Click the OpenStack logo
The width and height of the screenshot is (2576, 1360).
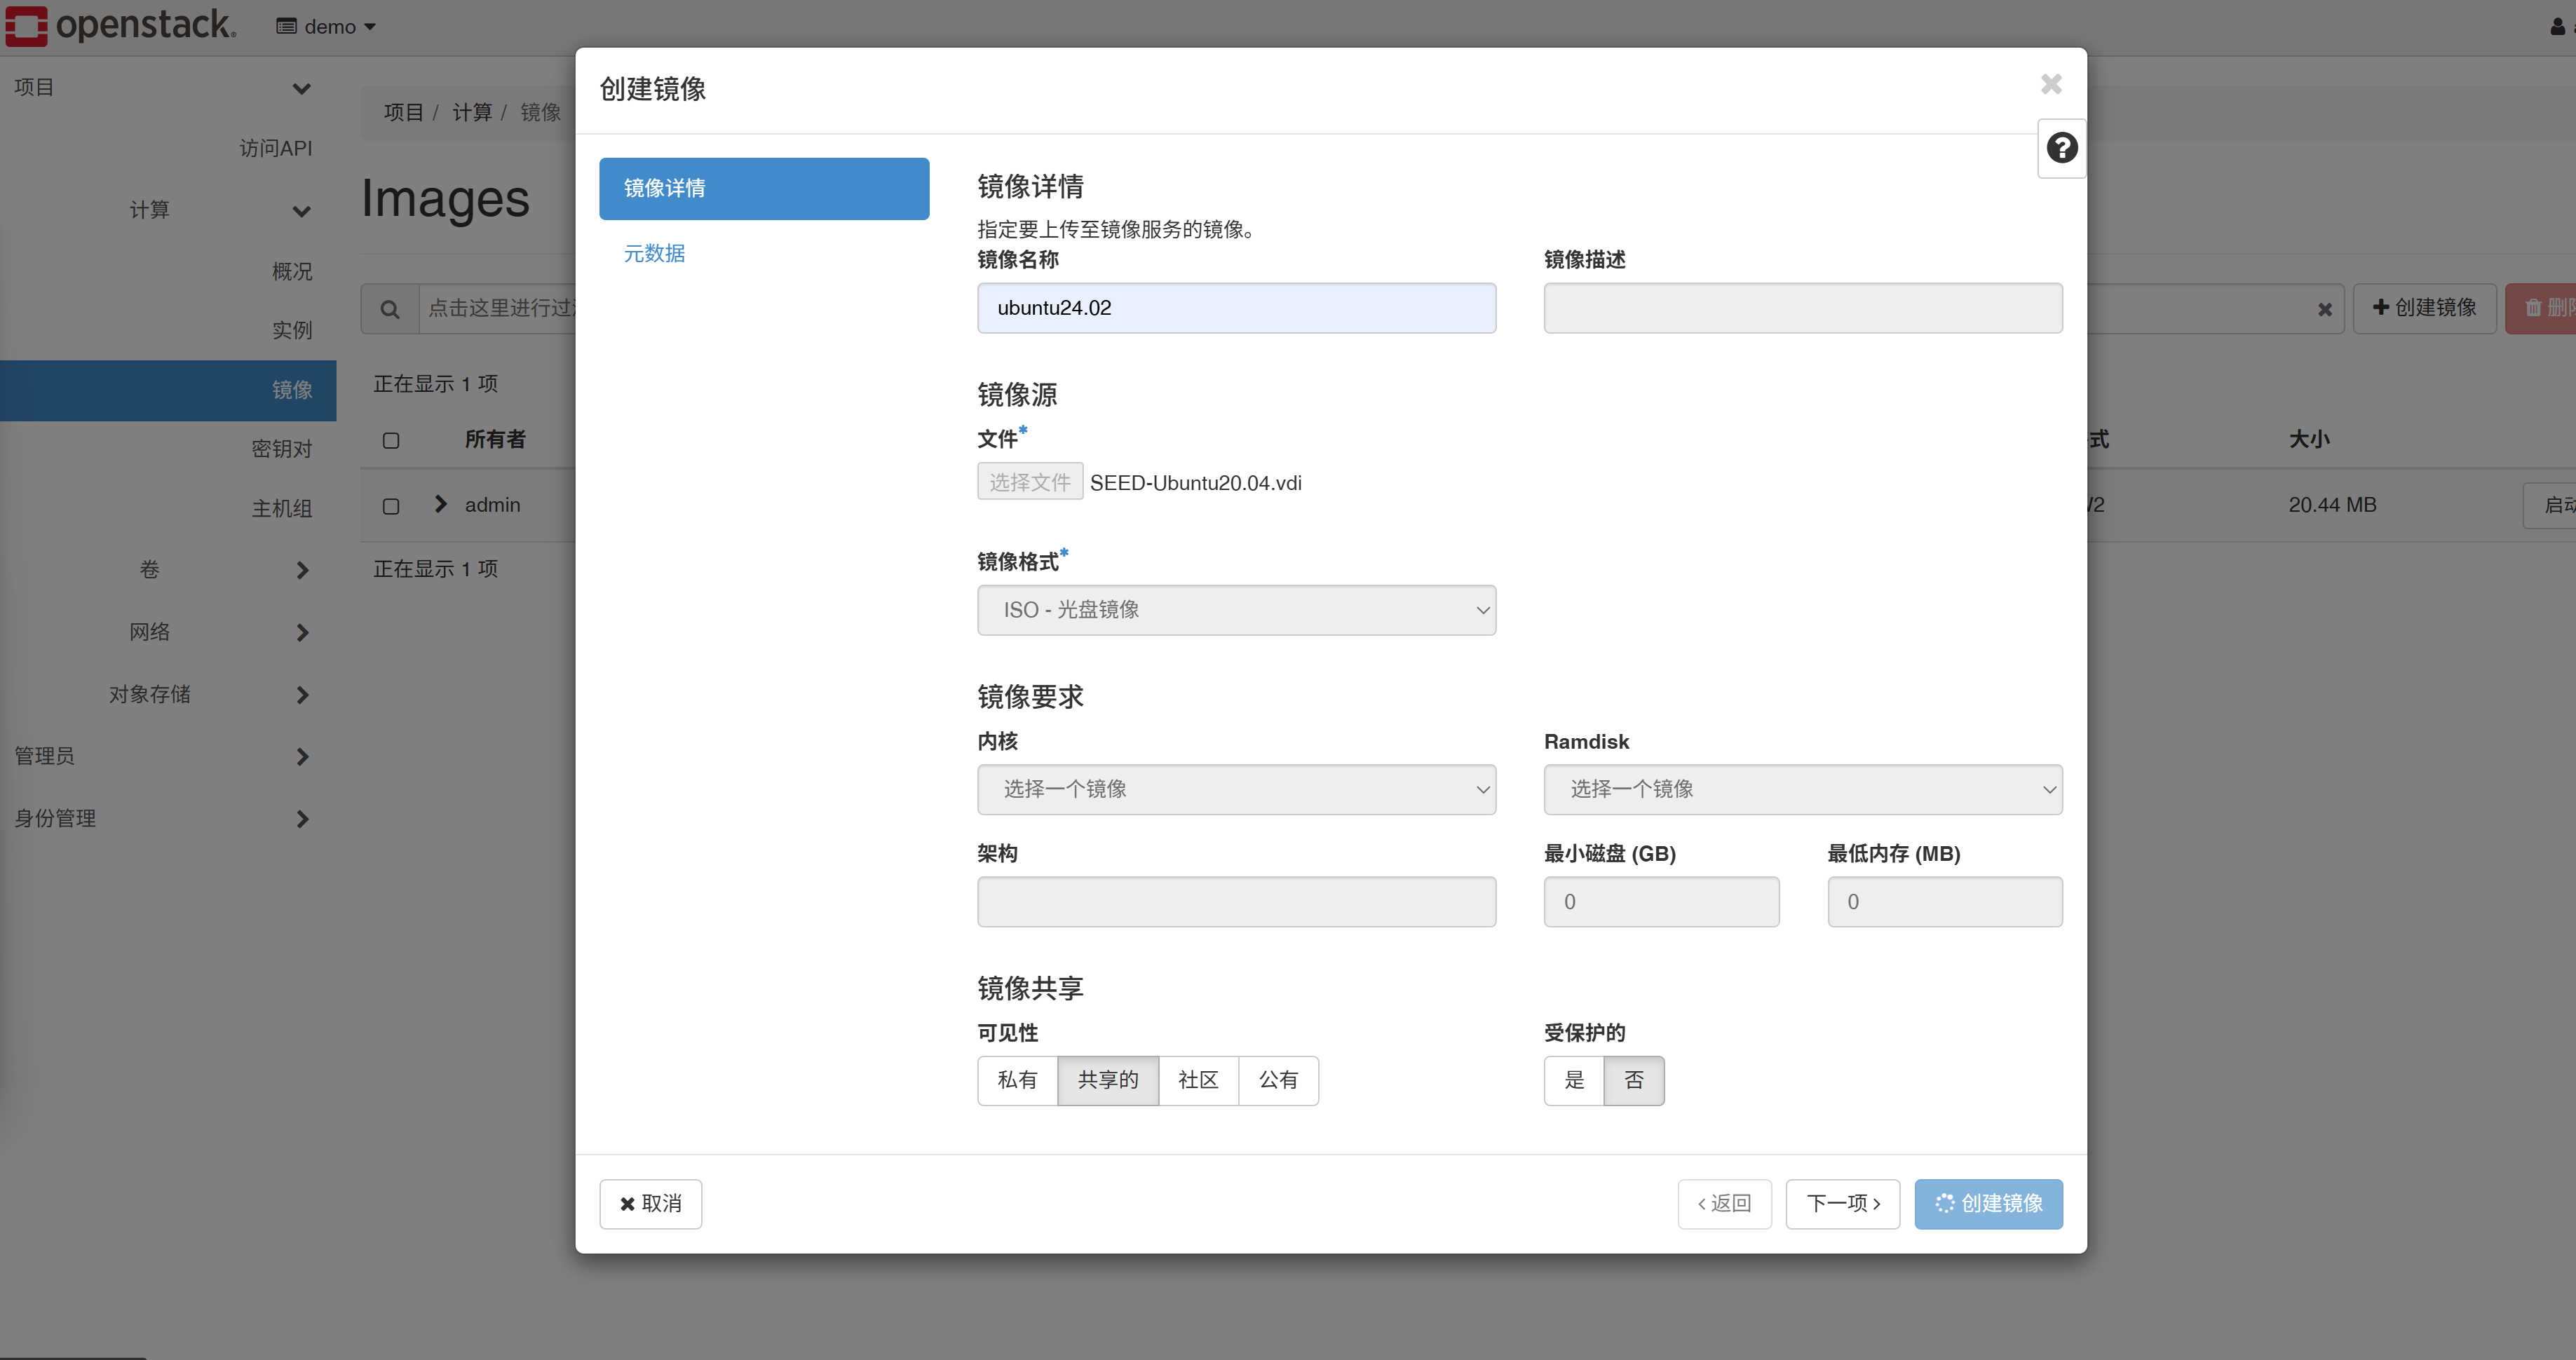(x=120, y=25)
